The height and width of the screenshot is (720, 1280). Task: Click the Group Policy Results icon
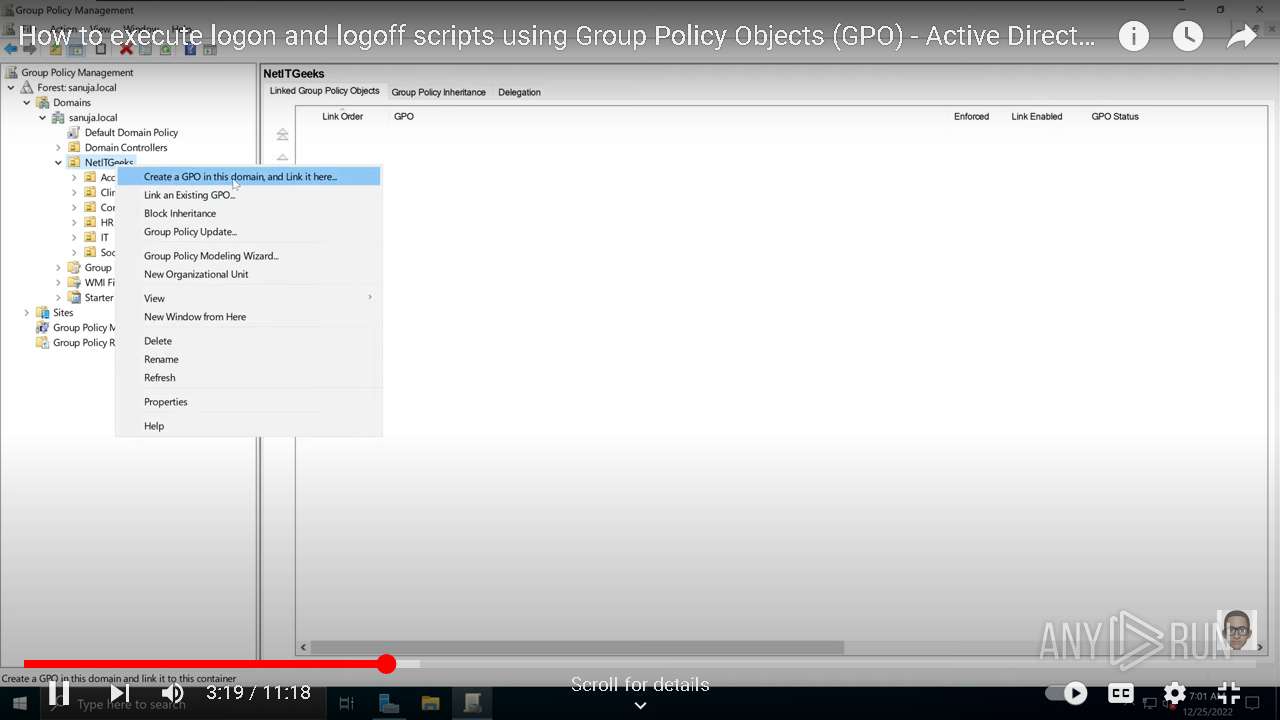(x=43, y=343)
